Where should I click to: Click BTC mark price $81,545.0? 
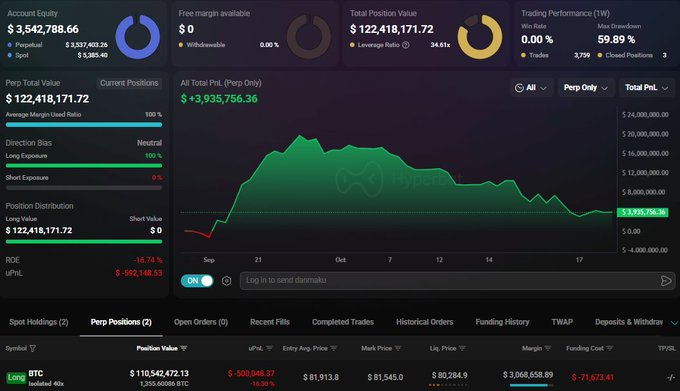coord(385,378)
